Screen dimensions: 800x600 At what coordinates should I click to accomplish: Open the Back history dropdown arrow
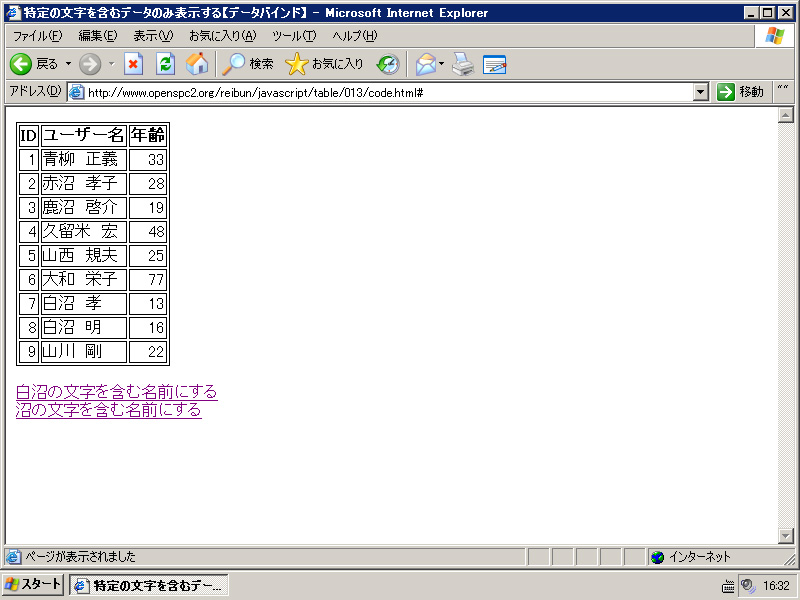pyautogui.click(x=68, y=64)
